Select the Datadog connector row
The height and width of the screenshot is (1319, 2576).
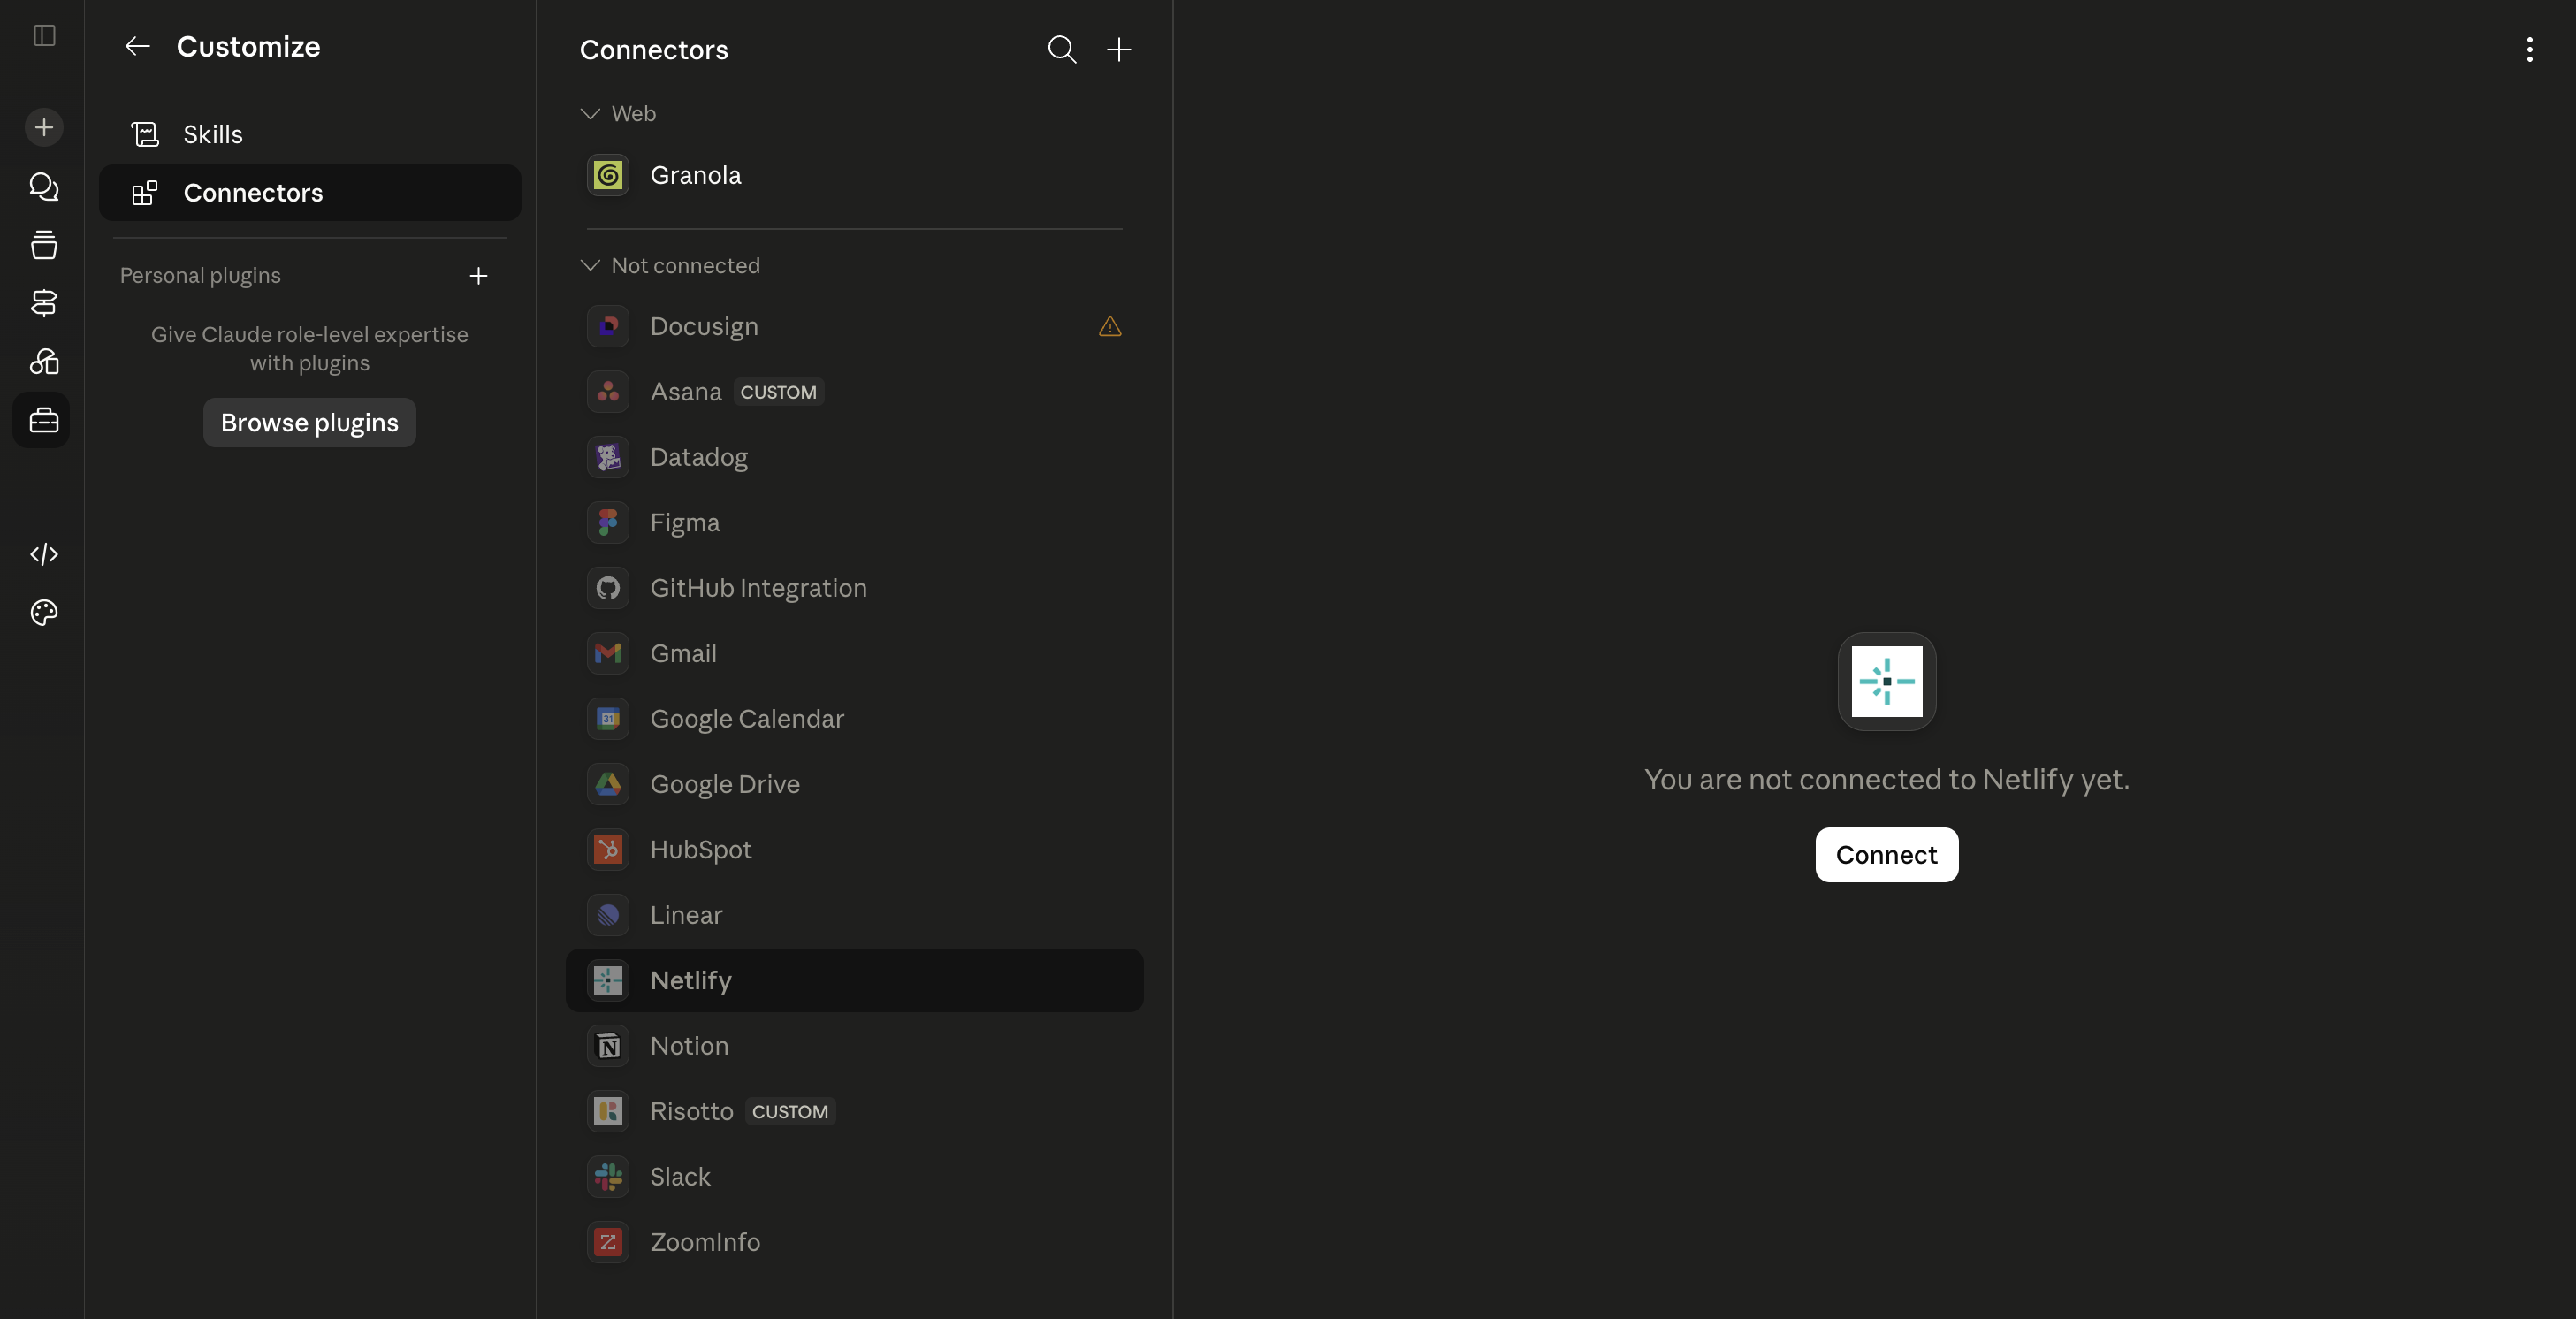pos(854,458)
